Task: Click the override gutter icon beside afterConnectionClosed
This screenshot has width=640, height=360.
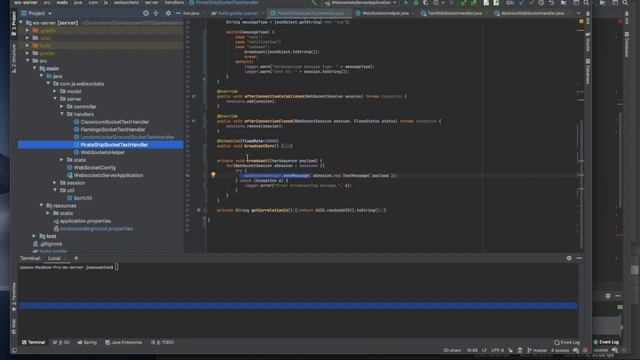Action: pyautogui.click(x=194, y=121)
